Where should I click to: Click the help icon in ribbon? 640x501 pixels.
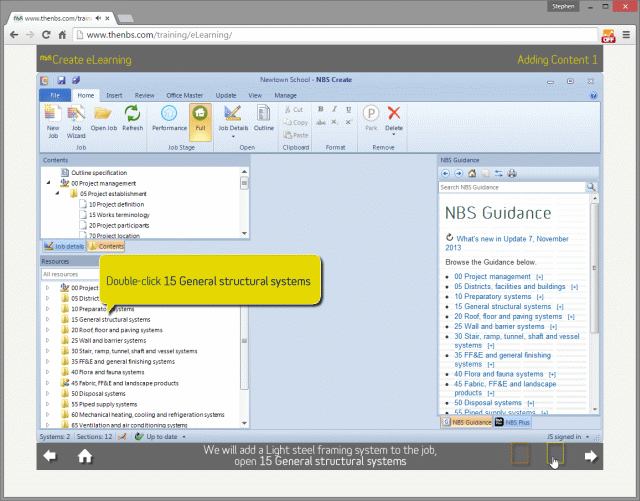click(593, 96)
